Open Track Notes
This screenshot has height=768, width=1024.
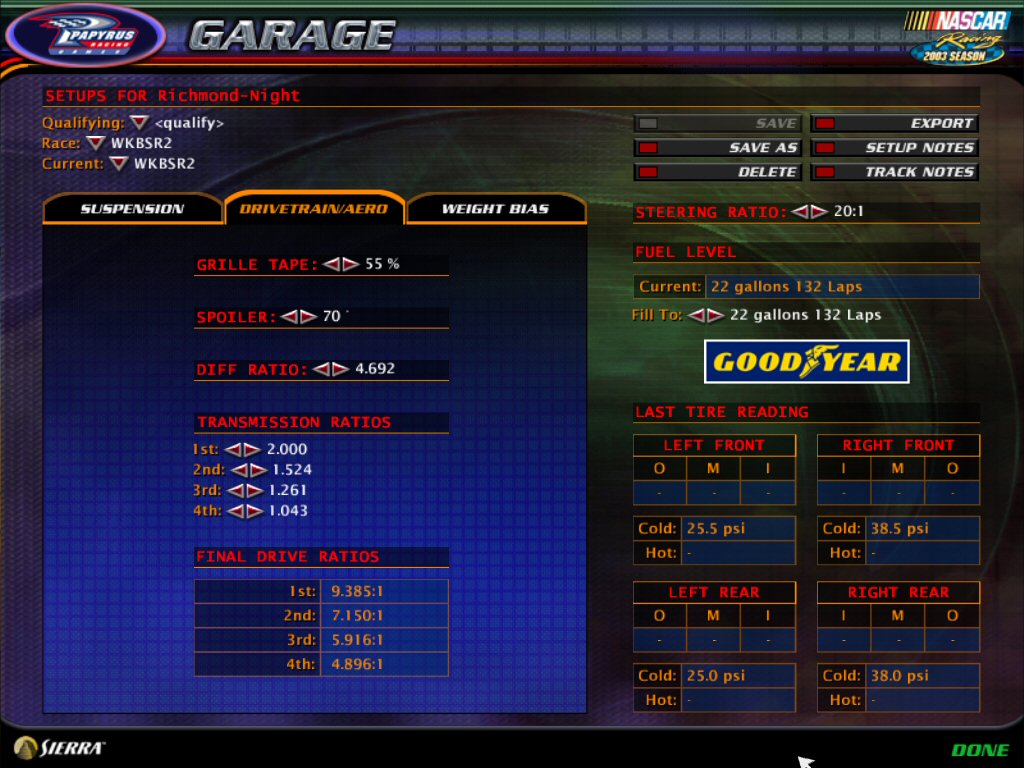point(894,172)
